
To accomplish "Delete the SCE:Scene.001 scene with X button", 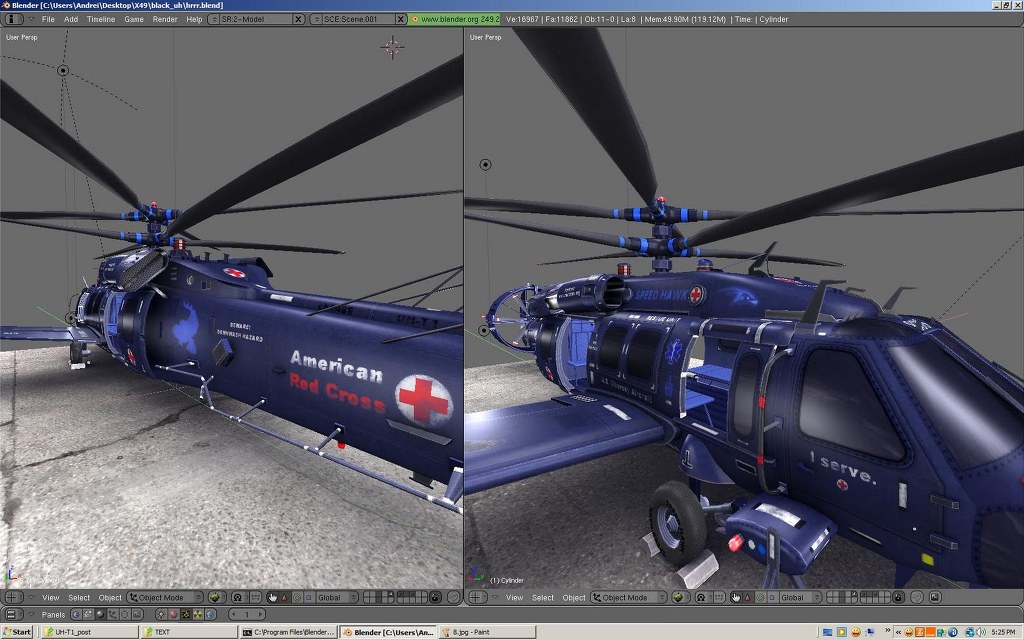I will (401, 19).
